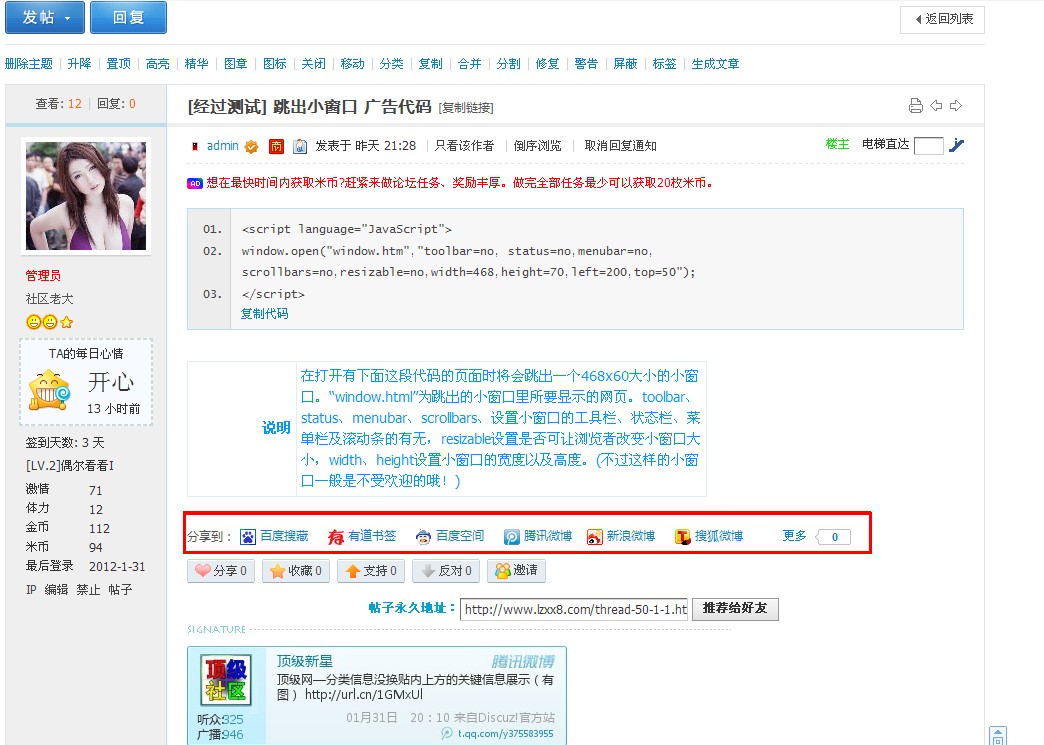
Task: Click the happy mood emoticon image
Action: click(49, 390)
